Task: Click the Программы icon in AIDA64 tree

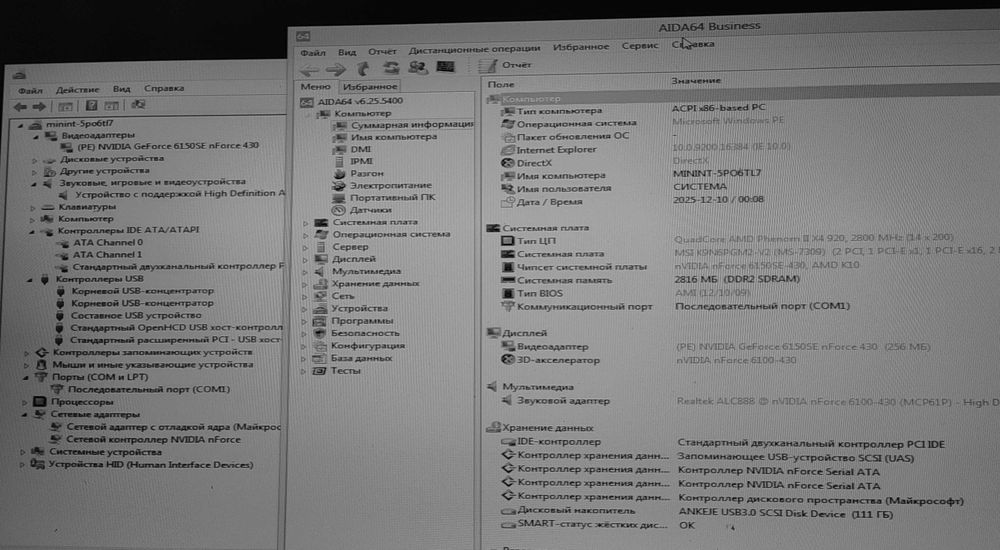Action: [x=320, y=321]
